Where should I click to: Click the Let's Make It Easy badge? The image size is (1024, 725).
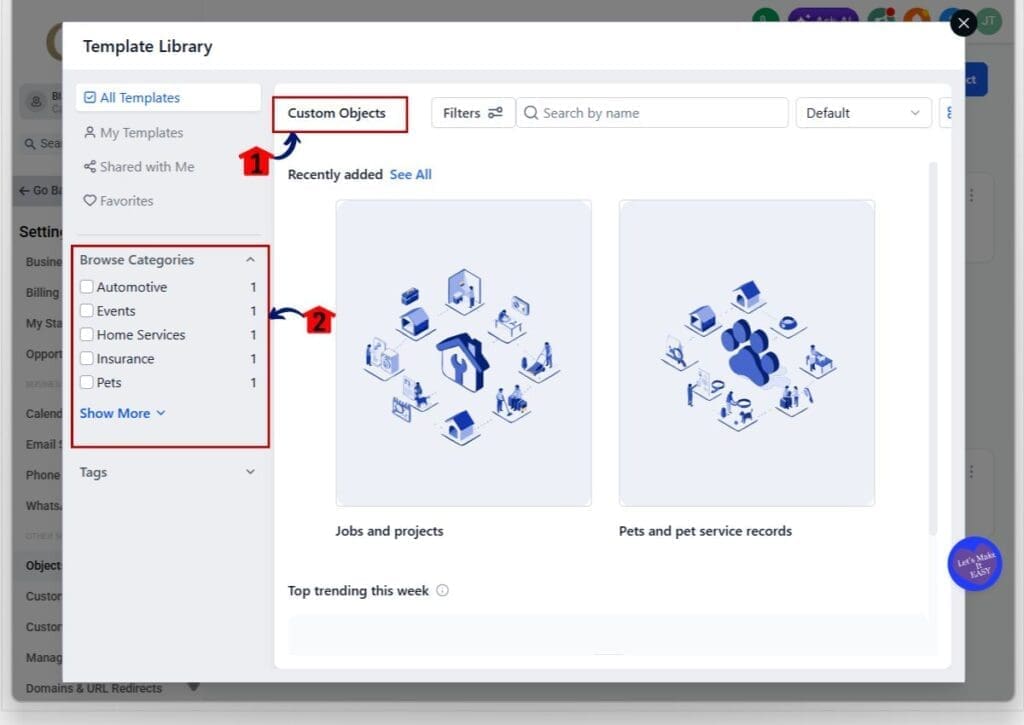974,564
